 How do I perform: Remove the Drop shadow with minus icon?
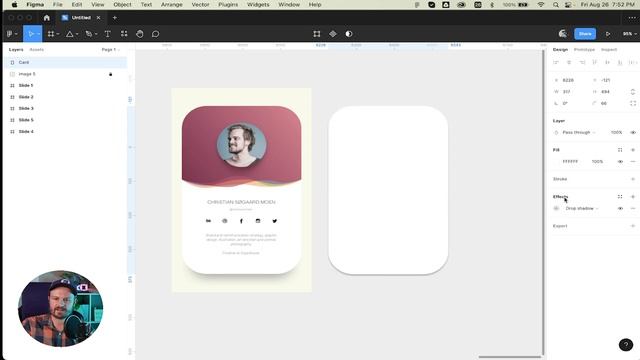tap(633, 208)
